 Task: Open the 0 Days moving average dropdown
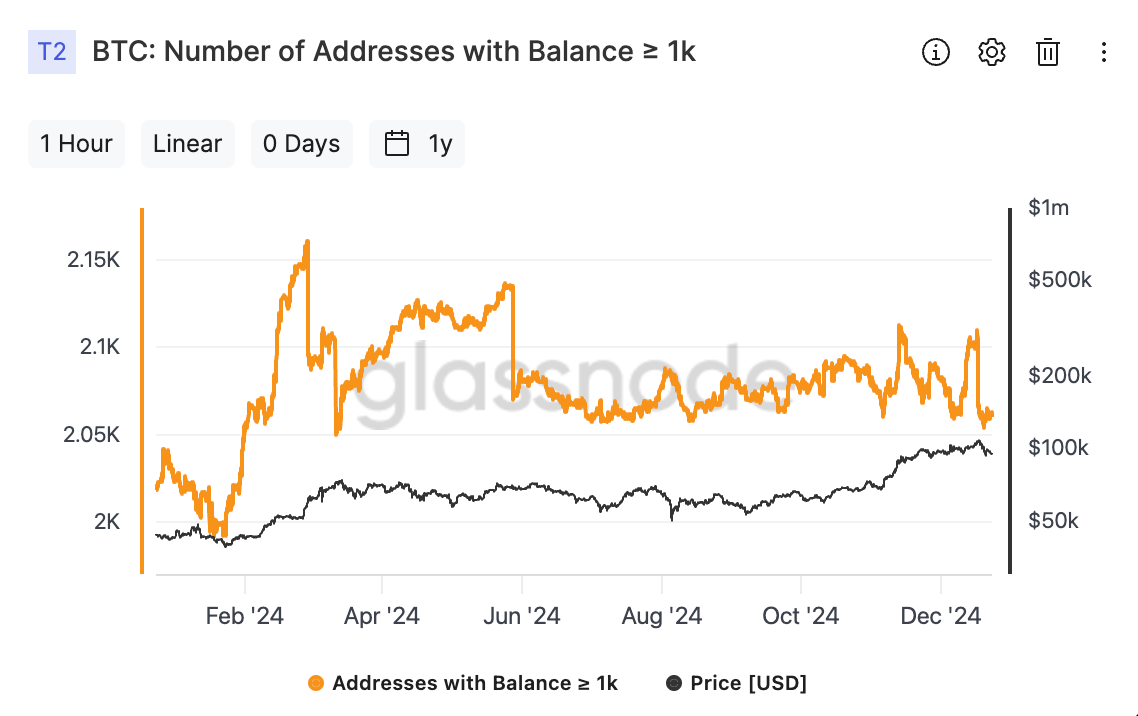click(x=301, y=144)
